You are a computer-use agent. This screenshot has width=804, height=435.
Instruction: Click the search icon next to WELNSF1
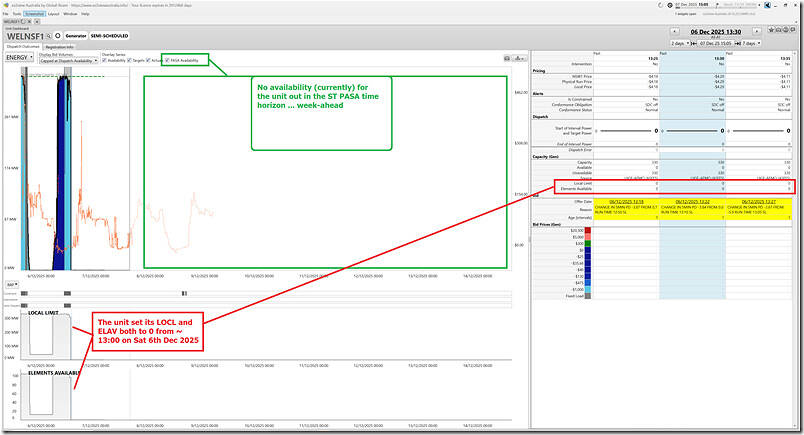click(49, 36)
